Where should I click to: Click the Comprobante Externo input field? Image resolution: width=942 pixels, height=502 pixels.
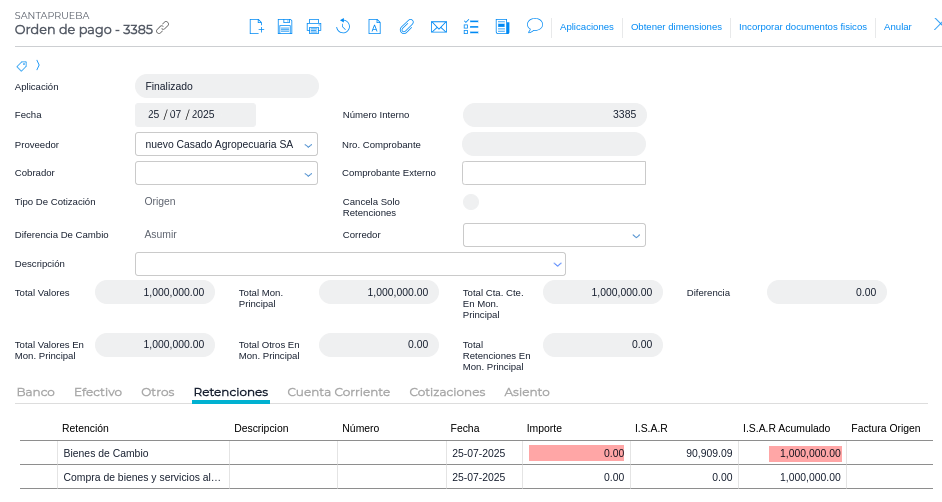click(x=553, y=173)
